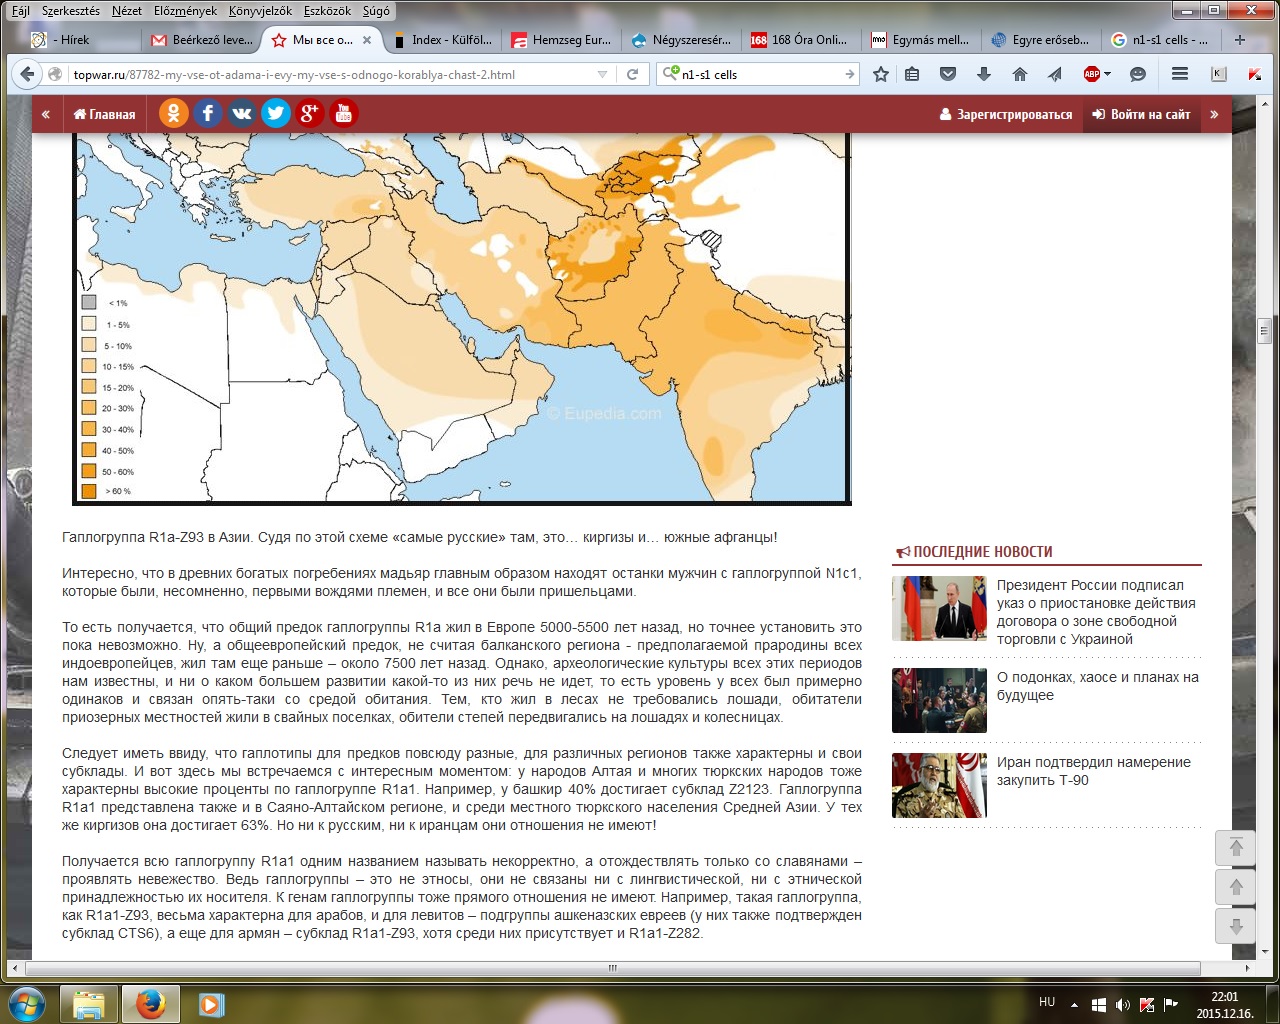Open the Könyvjelzők menu
This screenshot has width=1280, height=1024.
260,11
